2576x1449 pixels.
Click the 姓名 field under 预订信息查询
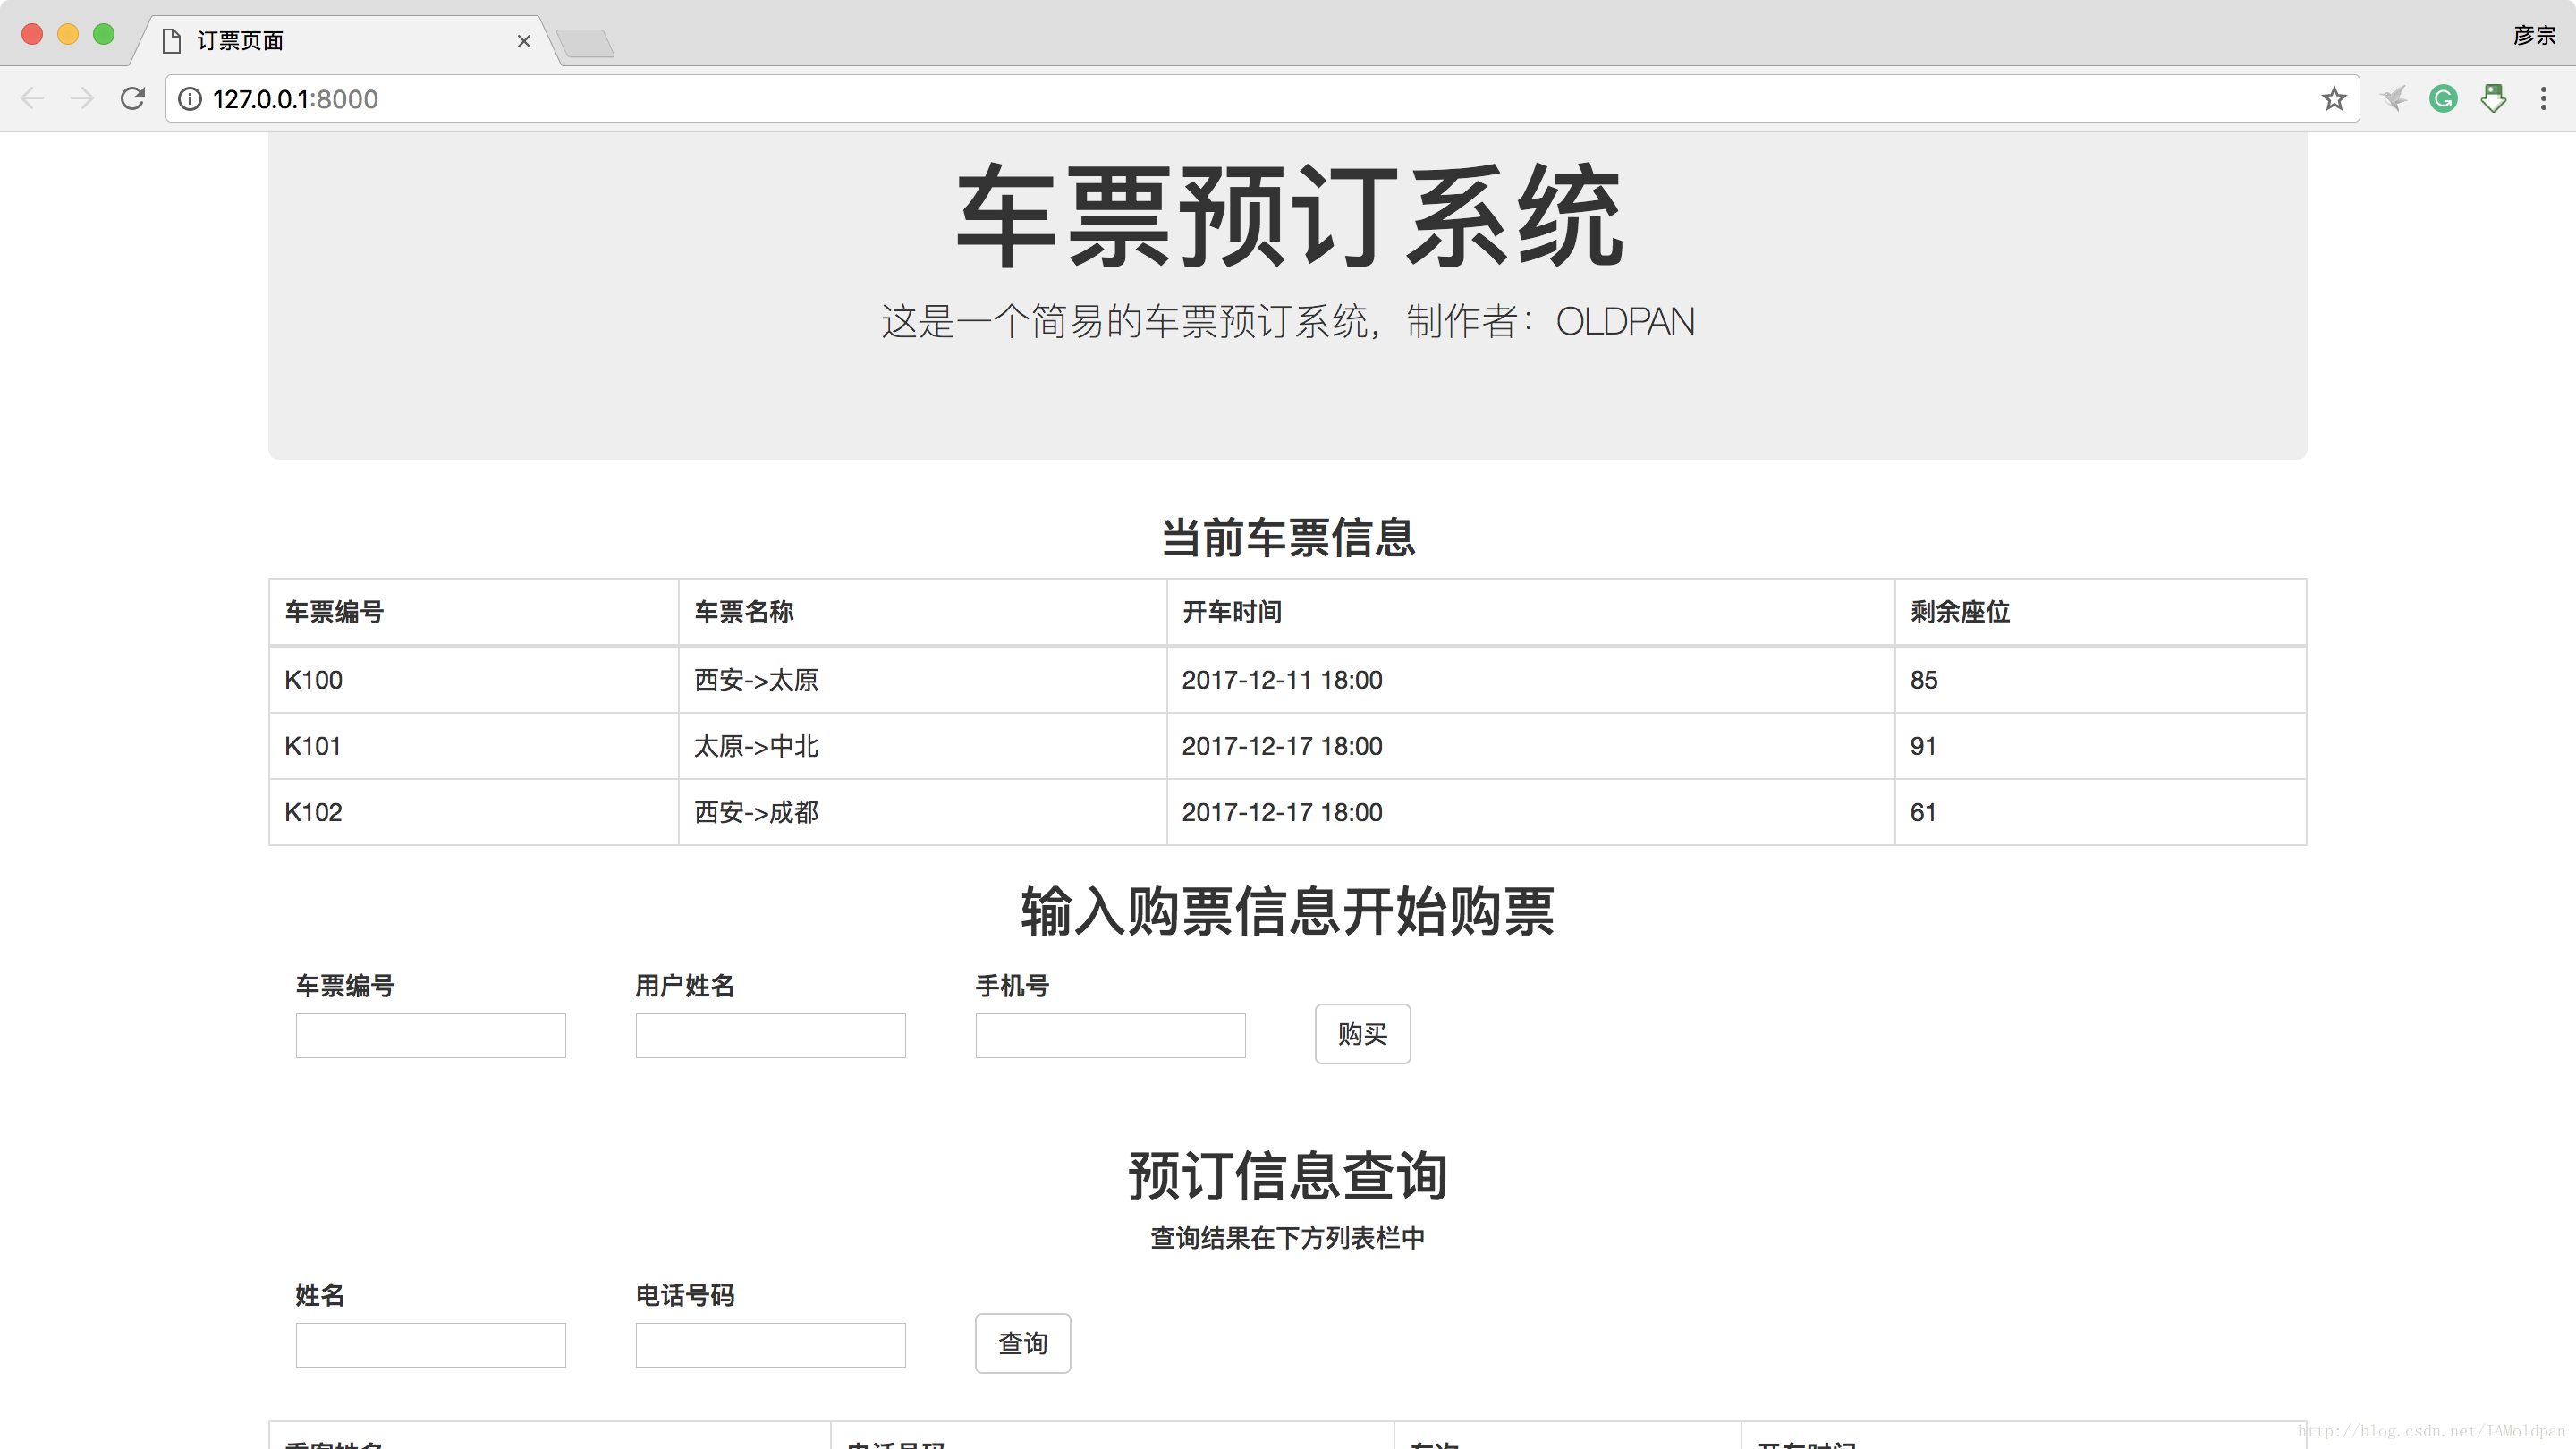(430, 1344)
